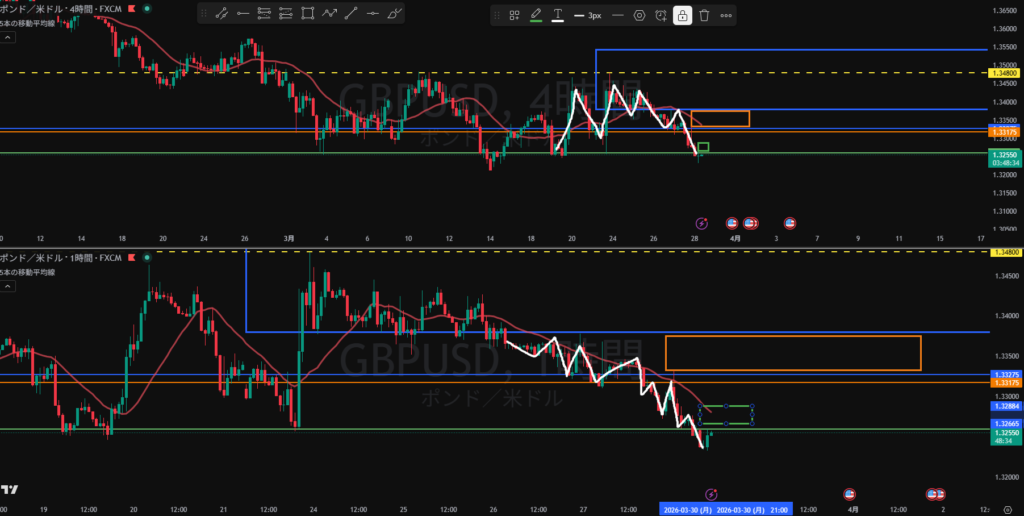Collapse the upper chart indicator legend
The width and height of the screenshot is (1024, 516).
(7, 37)
